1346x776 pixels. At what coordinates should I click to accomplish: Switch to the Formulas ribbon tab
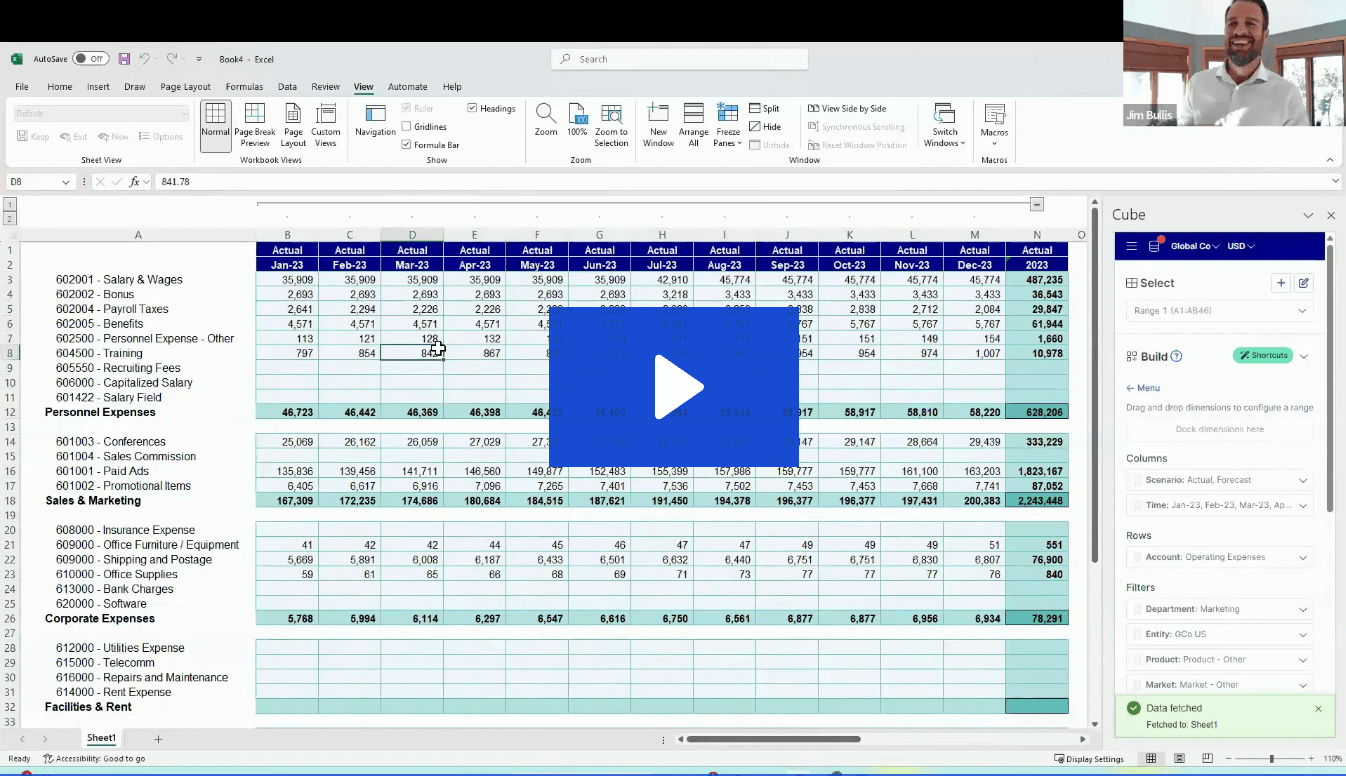pos(244,86)
